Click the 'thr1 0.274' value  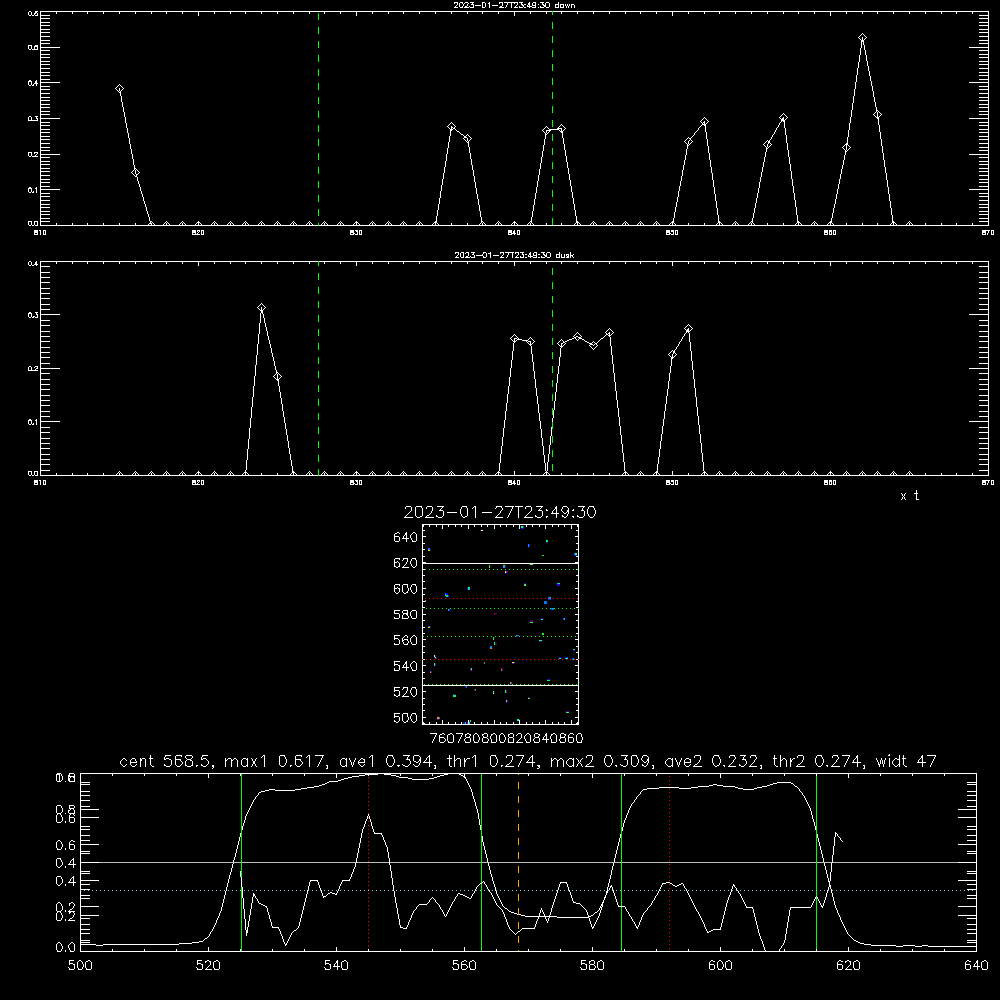pyautogui.click(x=493, y=761)
